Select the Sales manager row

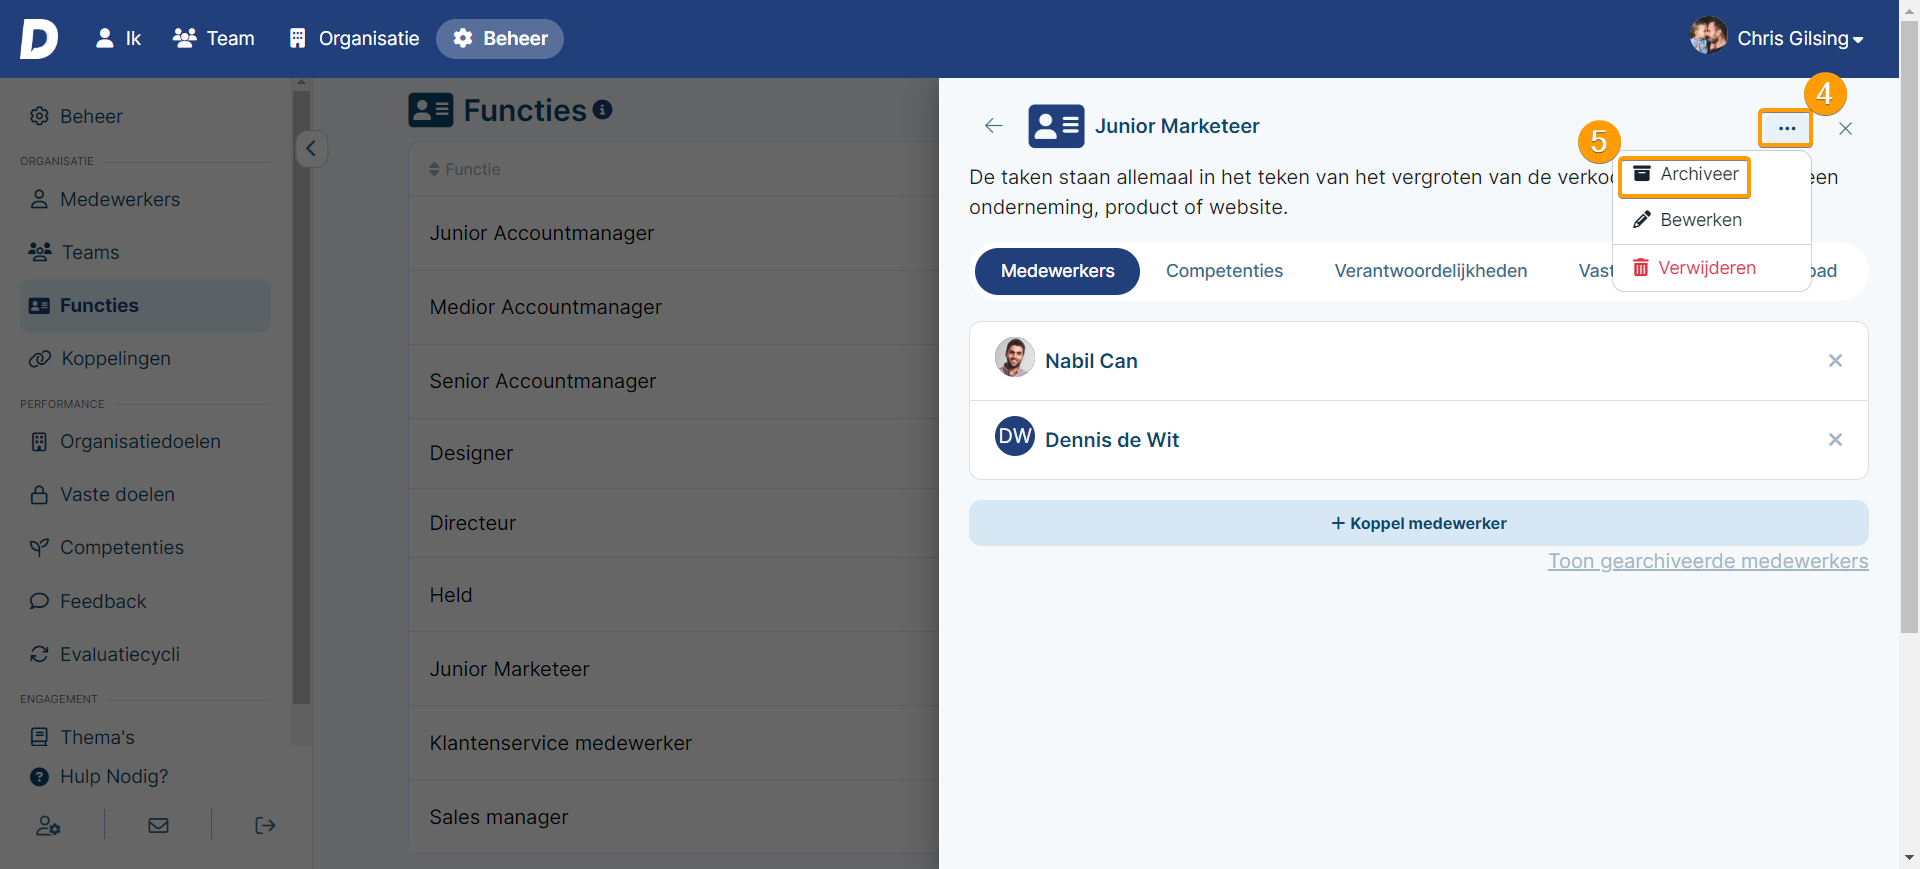click(673, 817)
